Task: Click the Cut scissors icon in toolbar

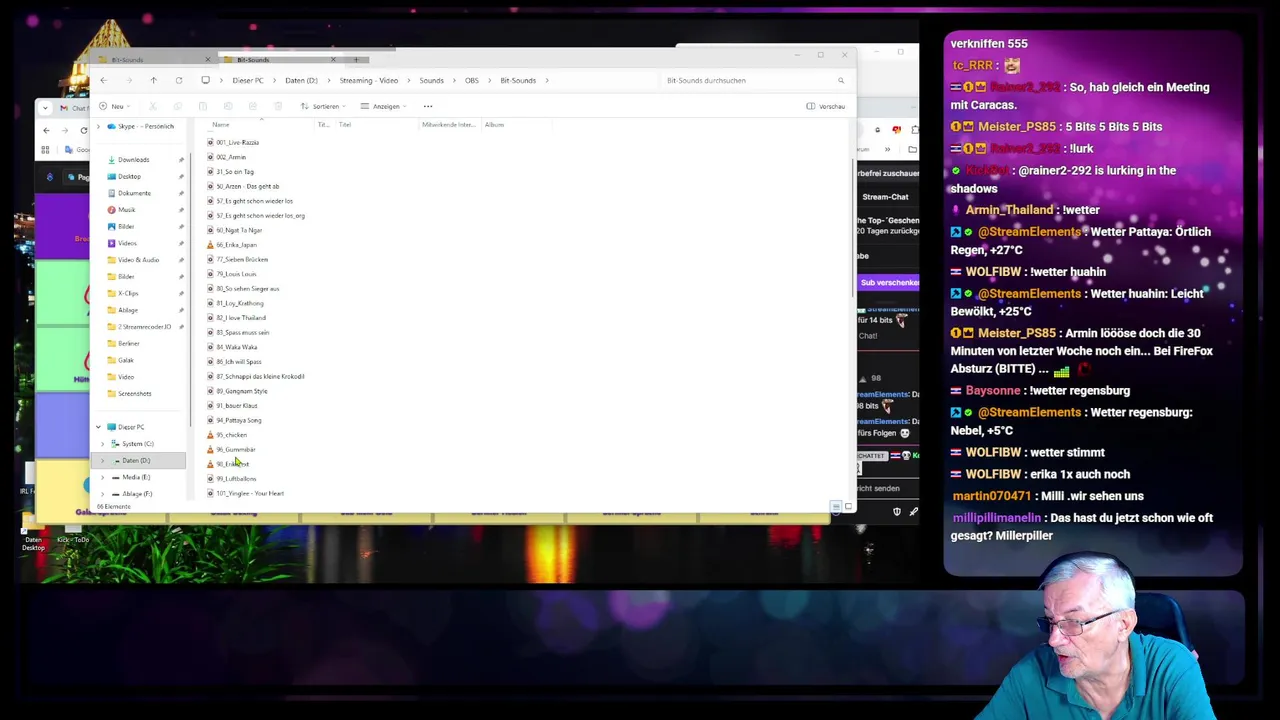Action: [x=153, y=106]
